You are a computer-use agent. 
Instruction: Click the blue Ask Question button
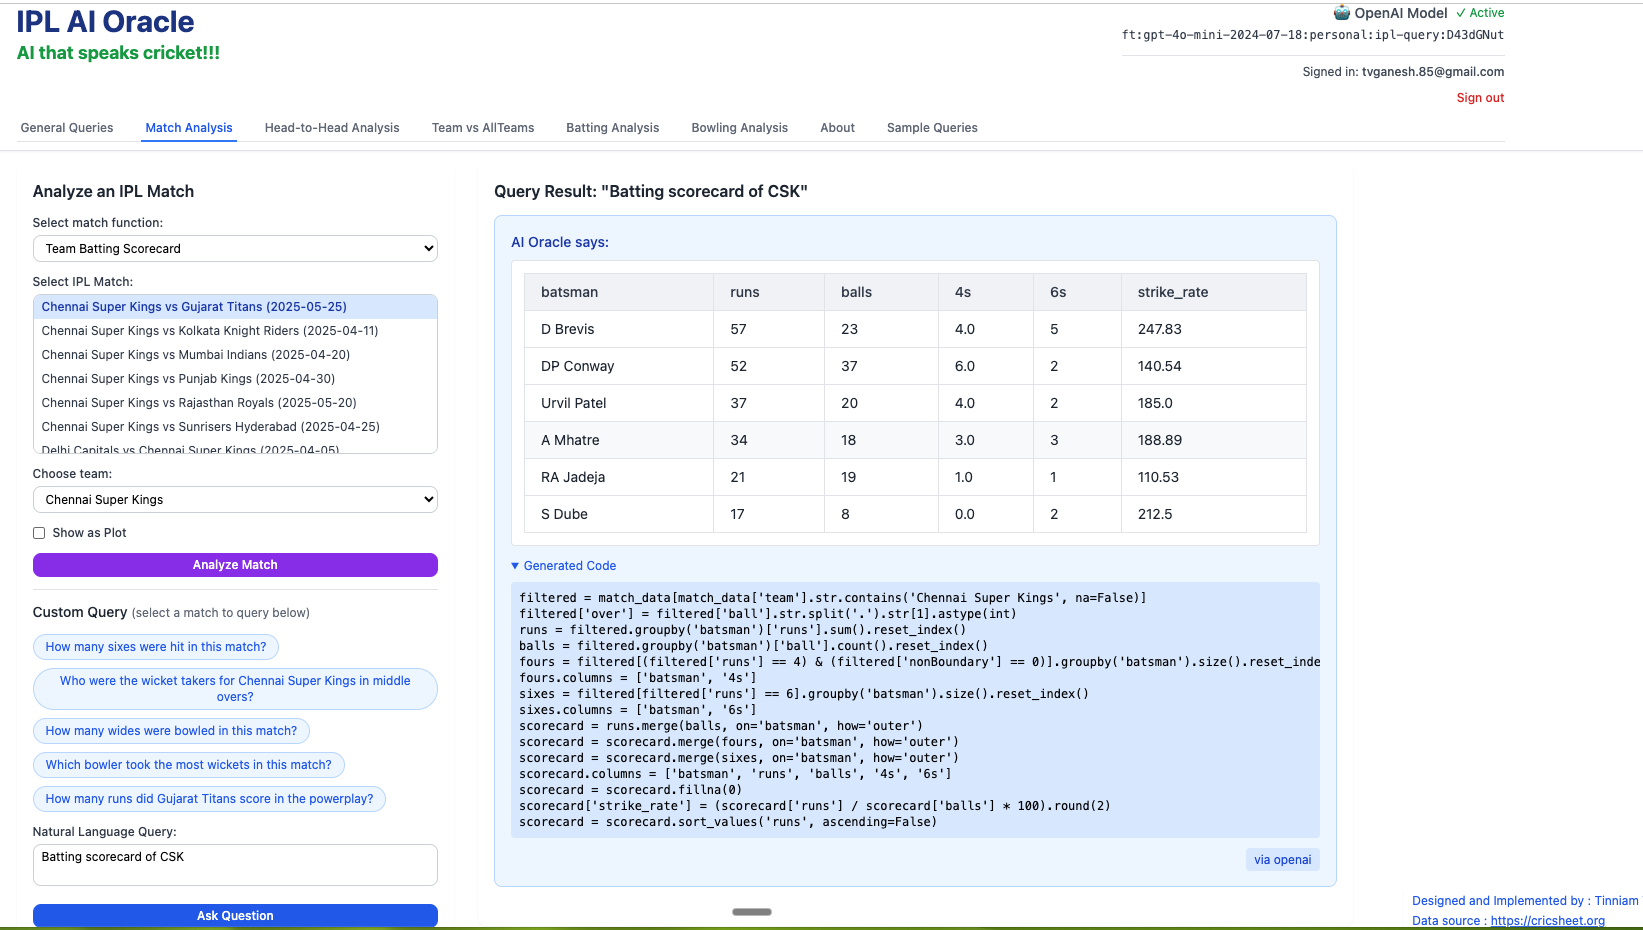[235, 915]
